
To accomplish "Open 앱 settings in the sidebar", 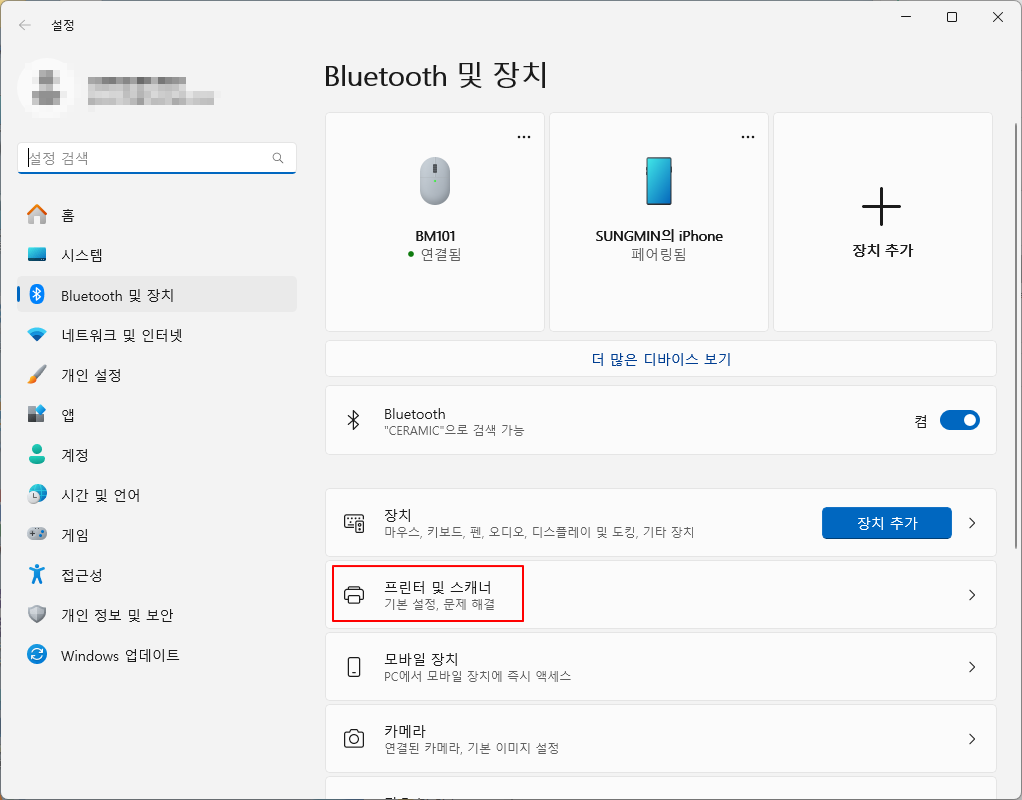I will click(x=80, y=414).
